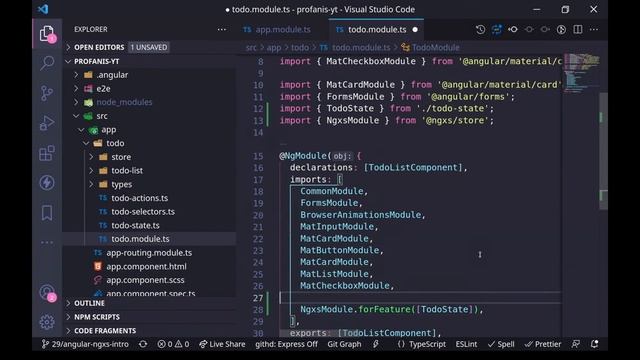Open the Explorer view in activity bar
The image size is (640, 360).
[47, 33]
